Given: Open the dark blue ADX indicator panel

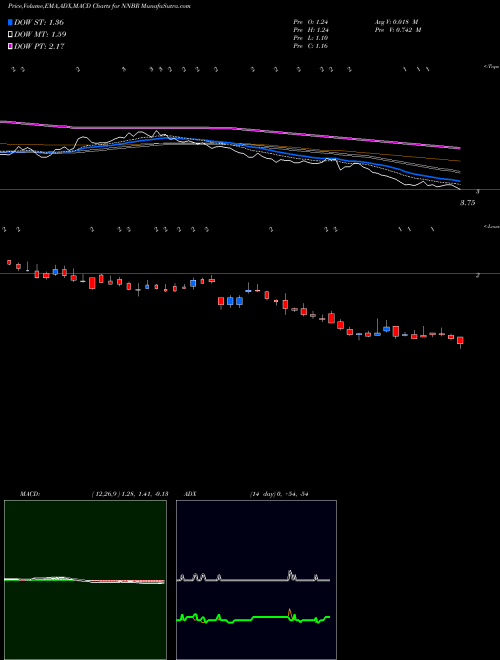Looking at the screenshot, I should pos(256,580).
